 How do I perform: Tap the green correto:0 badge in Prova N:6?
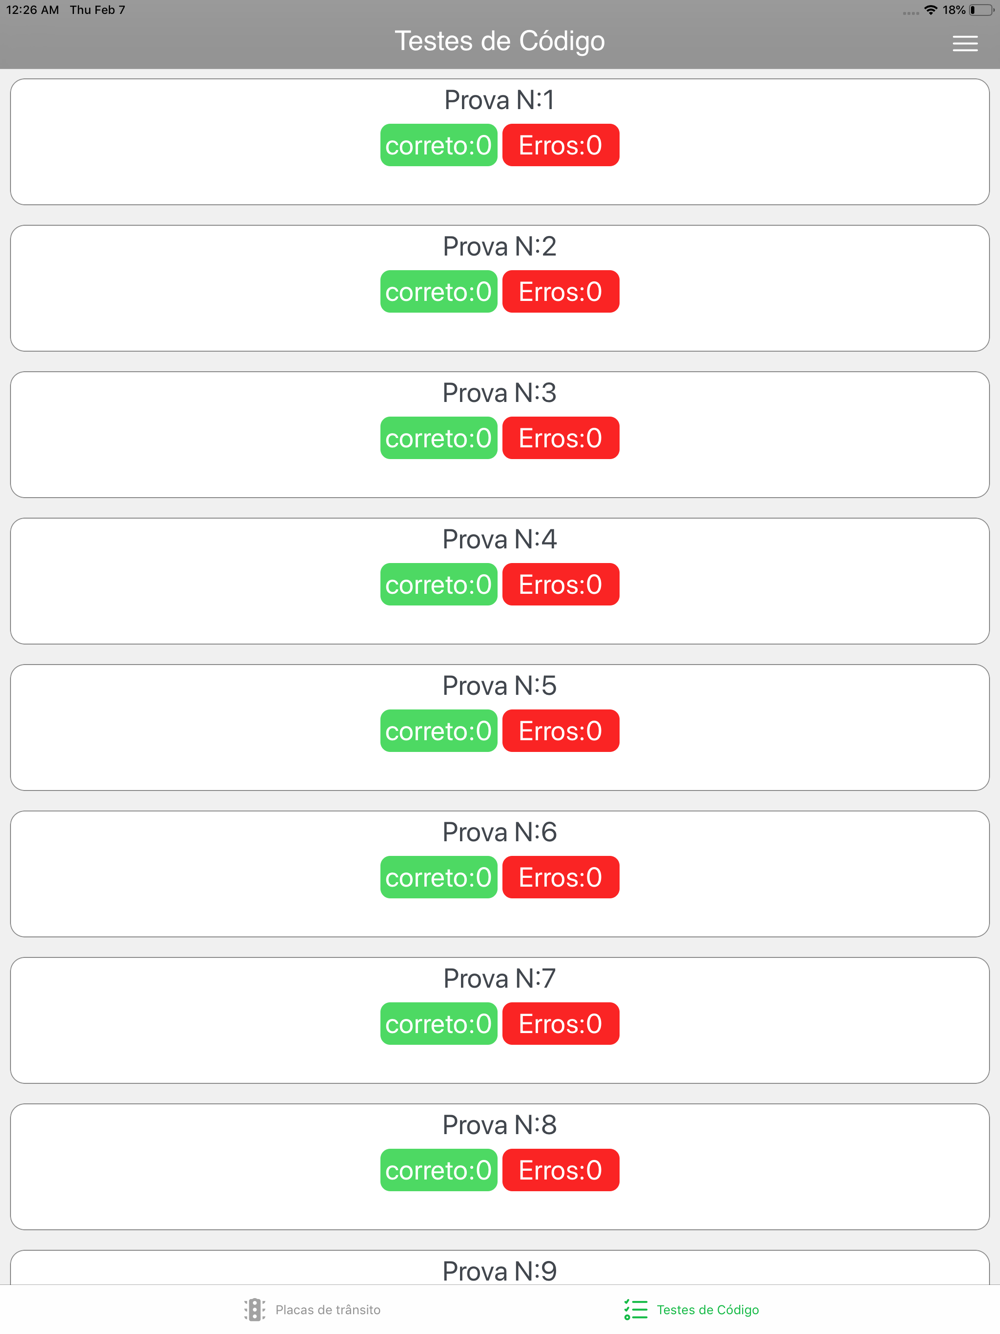tap(439, 877)
